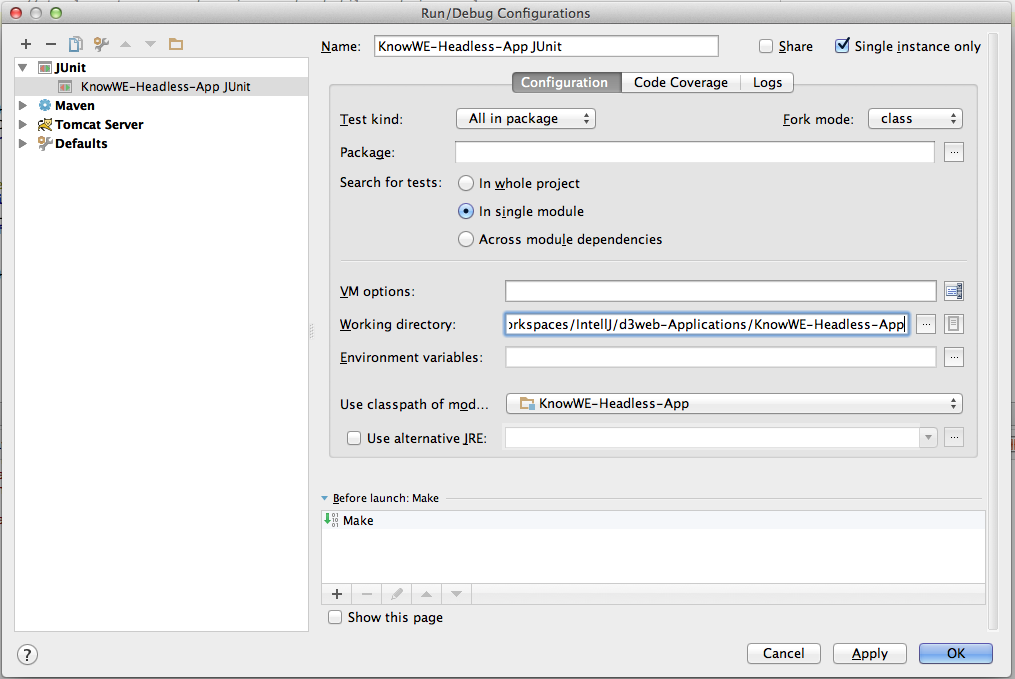This screenshot has width=1015, height=679.
Task: Add new configuration with plus icon
Action: [x=26, y=44]
